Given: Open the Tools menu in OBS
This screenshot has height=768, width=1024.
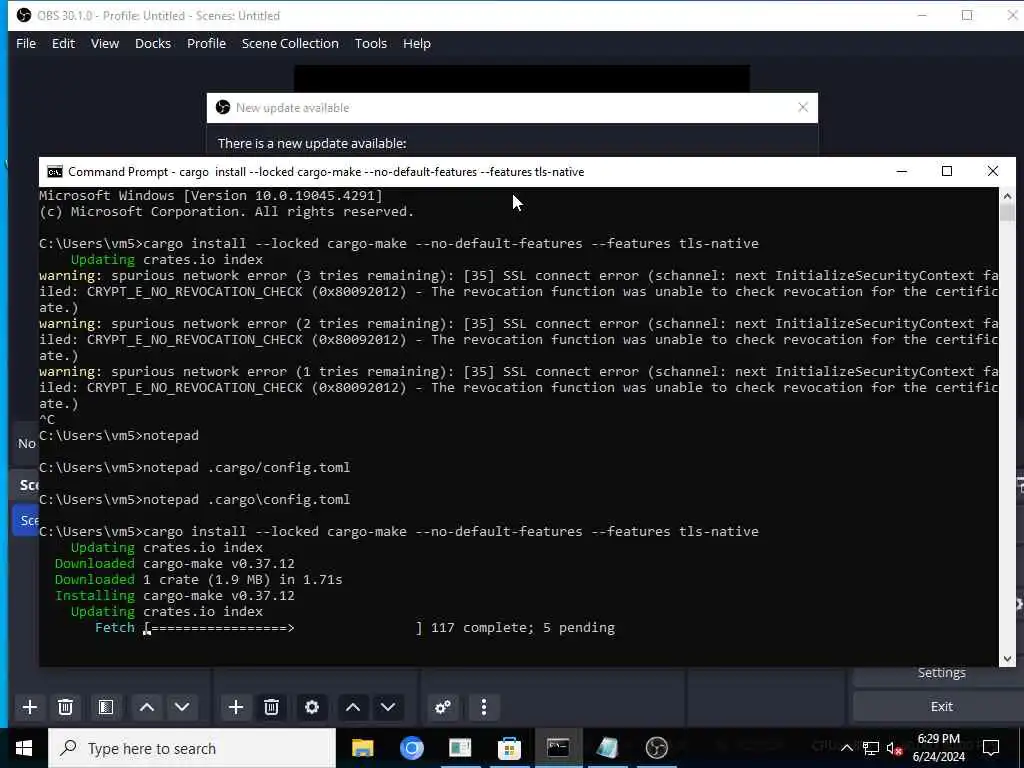Looking at the screenshot, I should point(370,43).
